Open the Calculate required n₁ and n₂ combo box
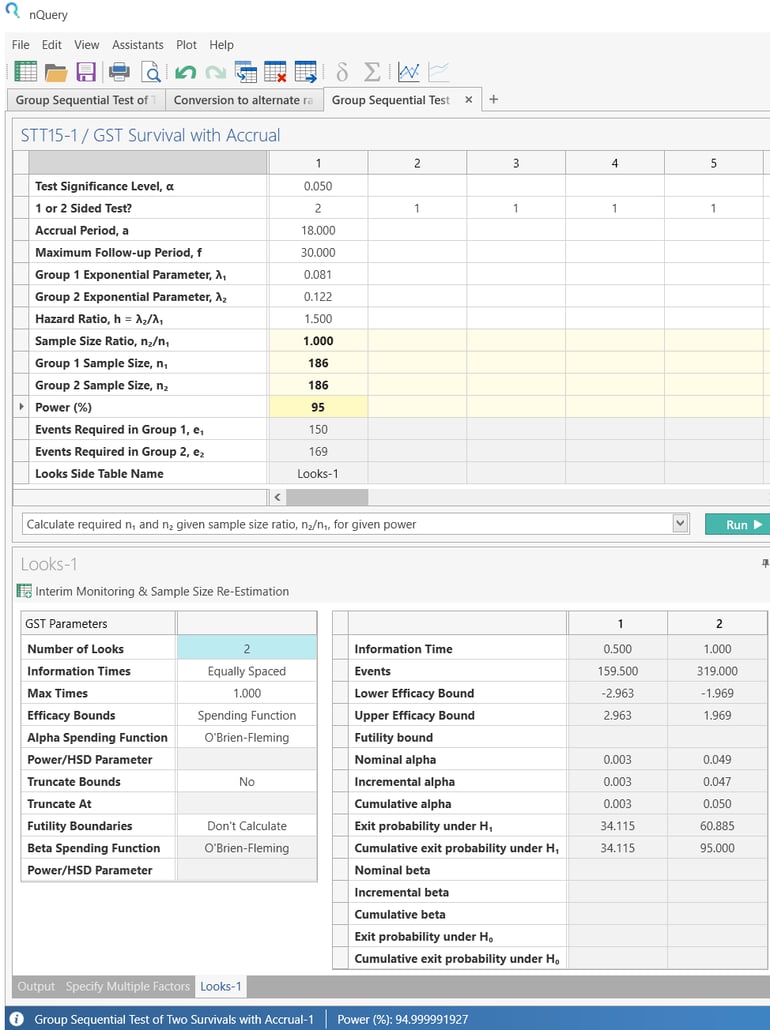The image size is (770, 1030). 355,524
